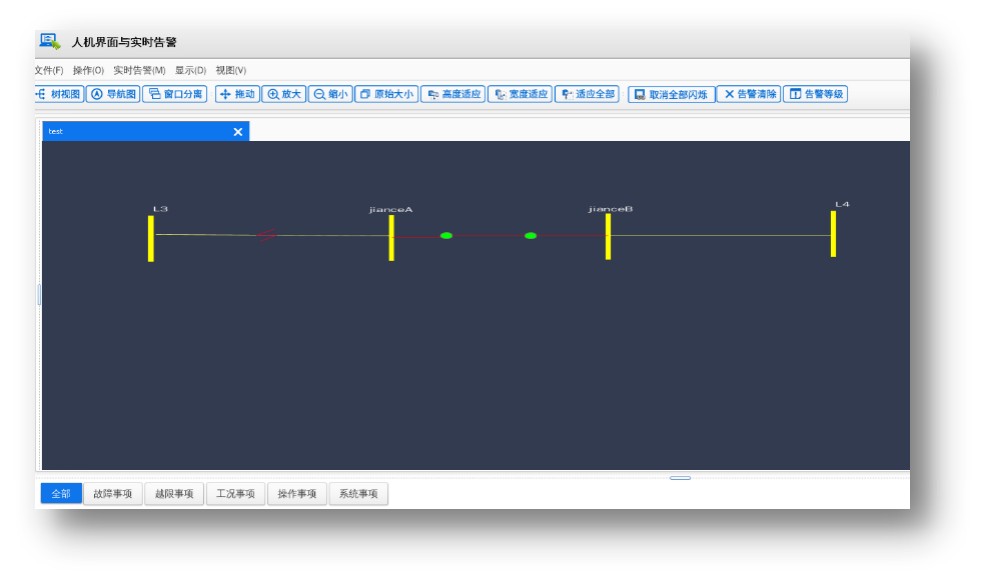The image size is (992, 581).
Task: Click the green node nearest jianceA
Action: coord(446,235)
